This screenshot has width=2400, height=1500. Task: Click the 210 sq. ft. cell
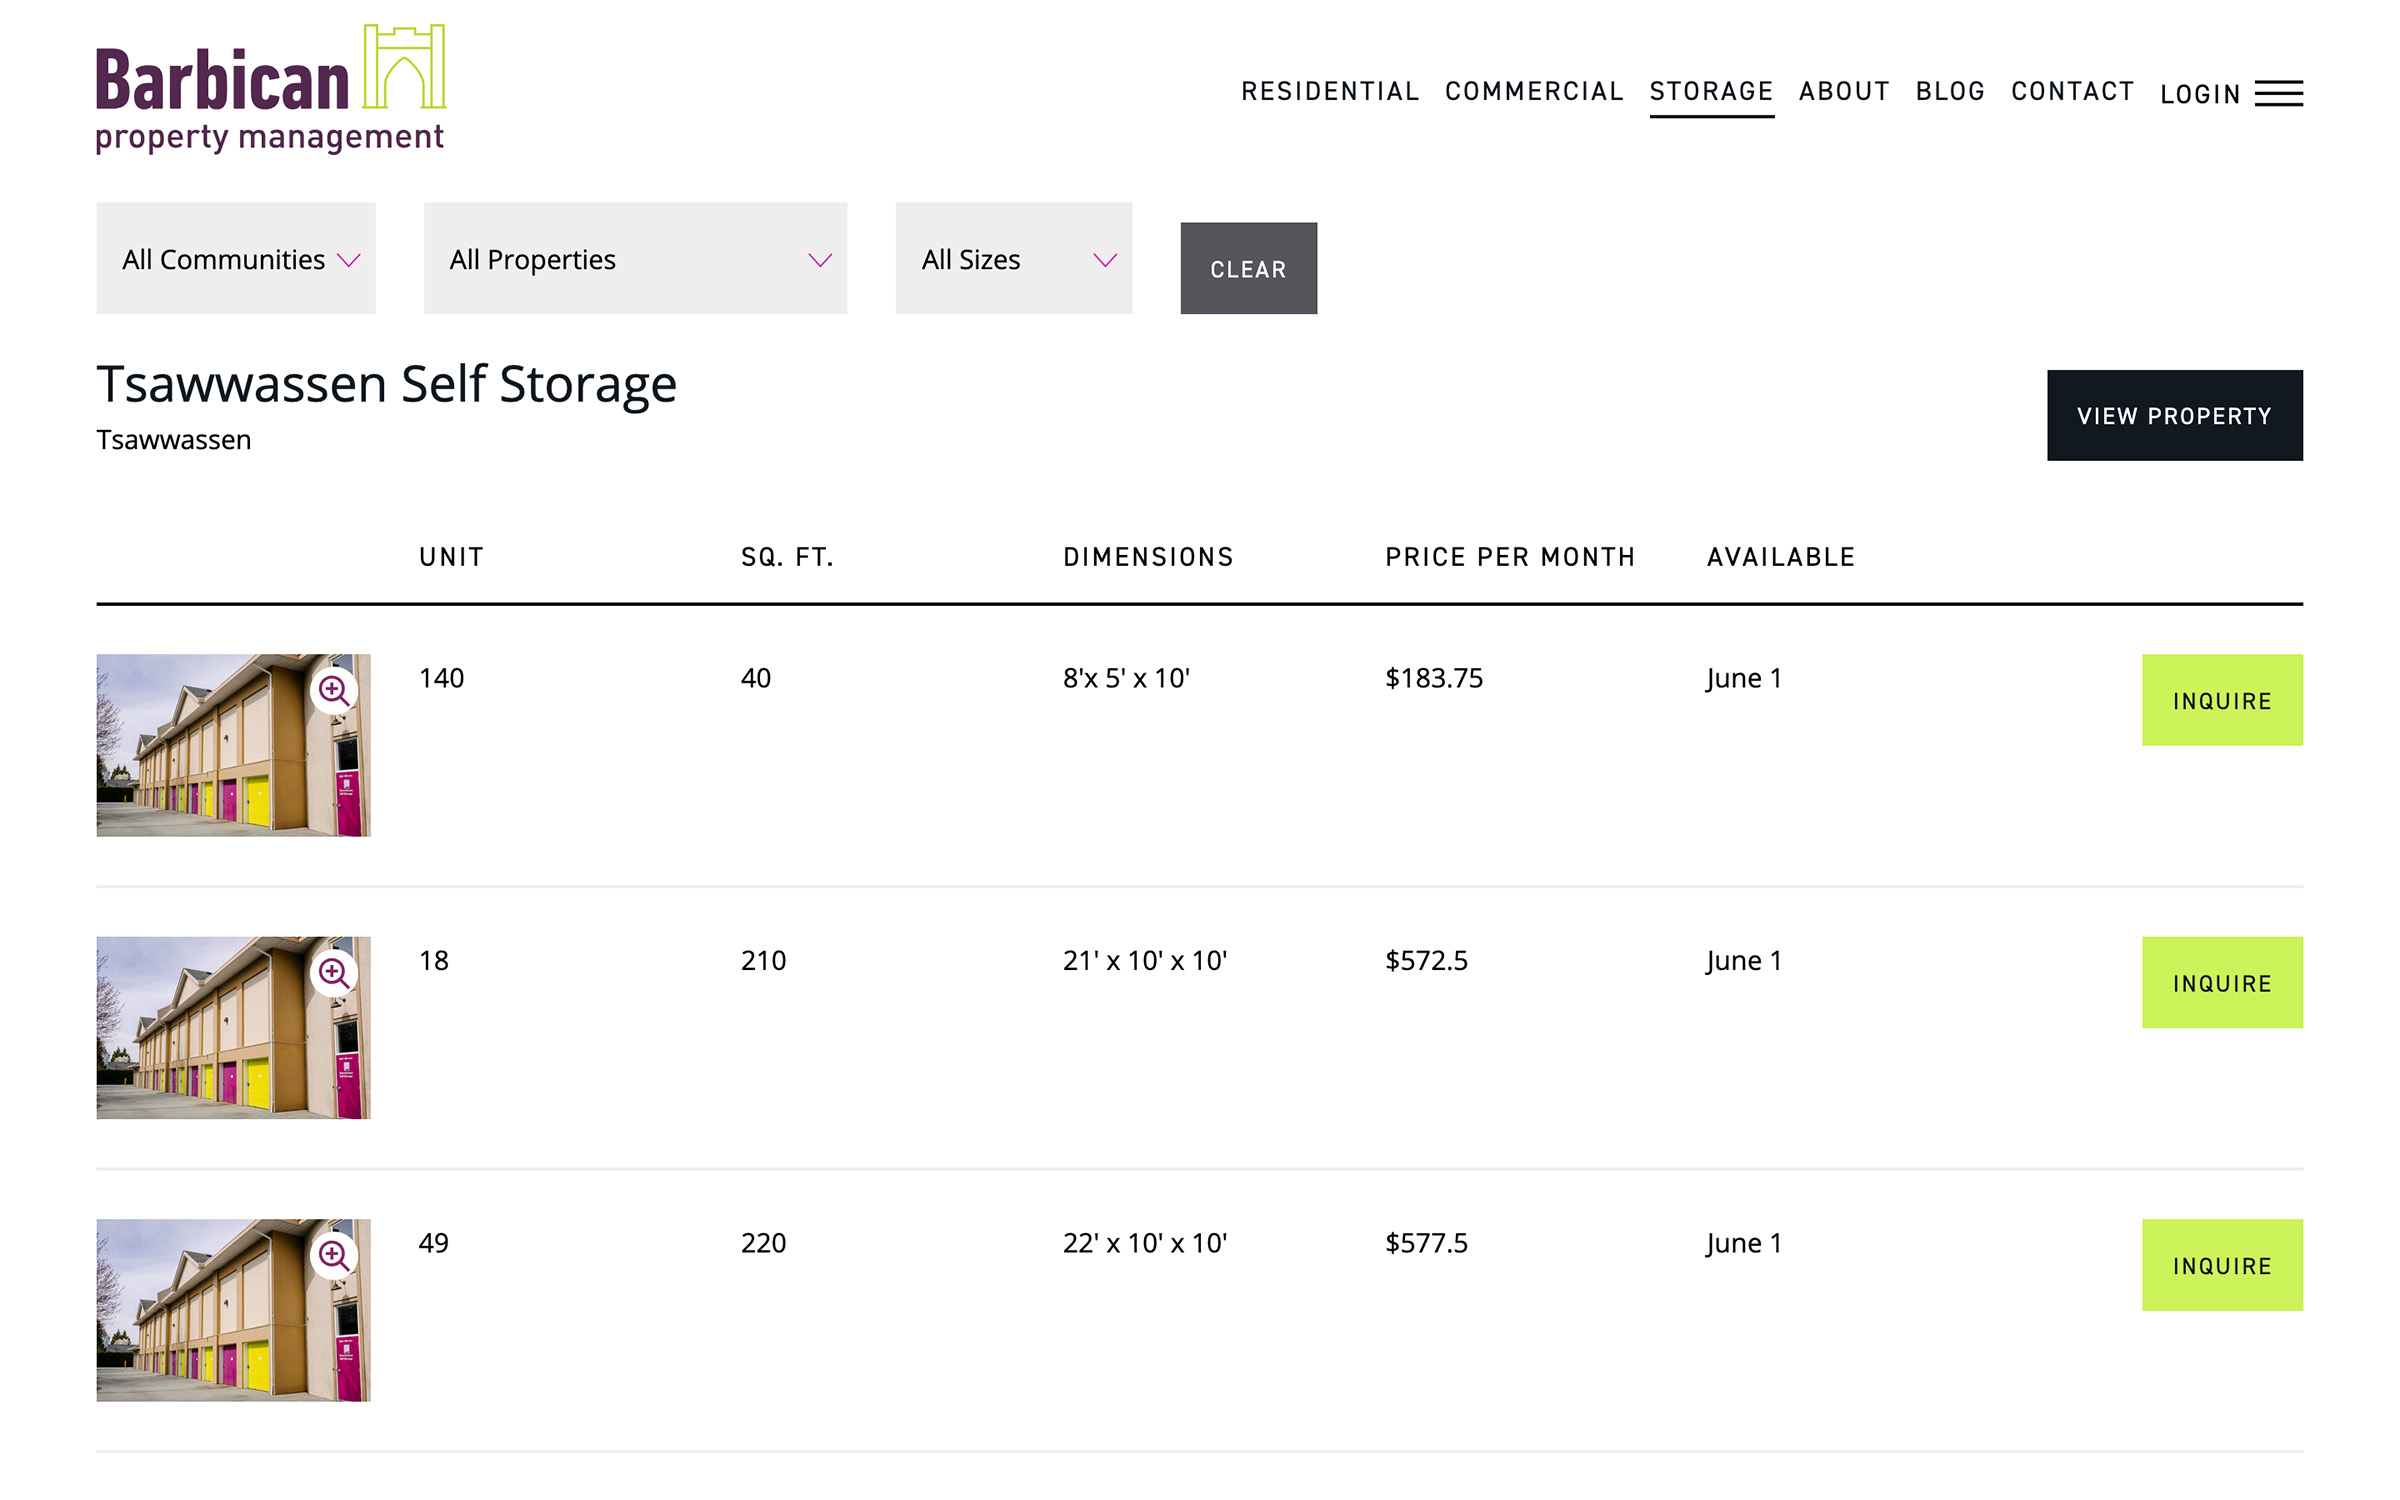pyautogui.click(x=763, y=961)
